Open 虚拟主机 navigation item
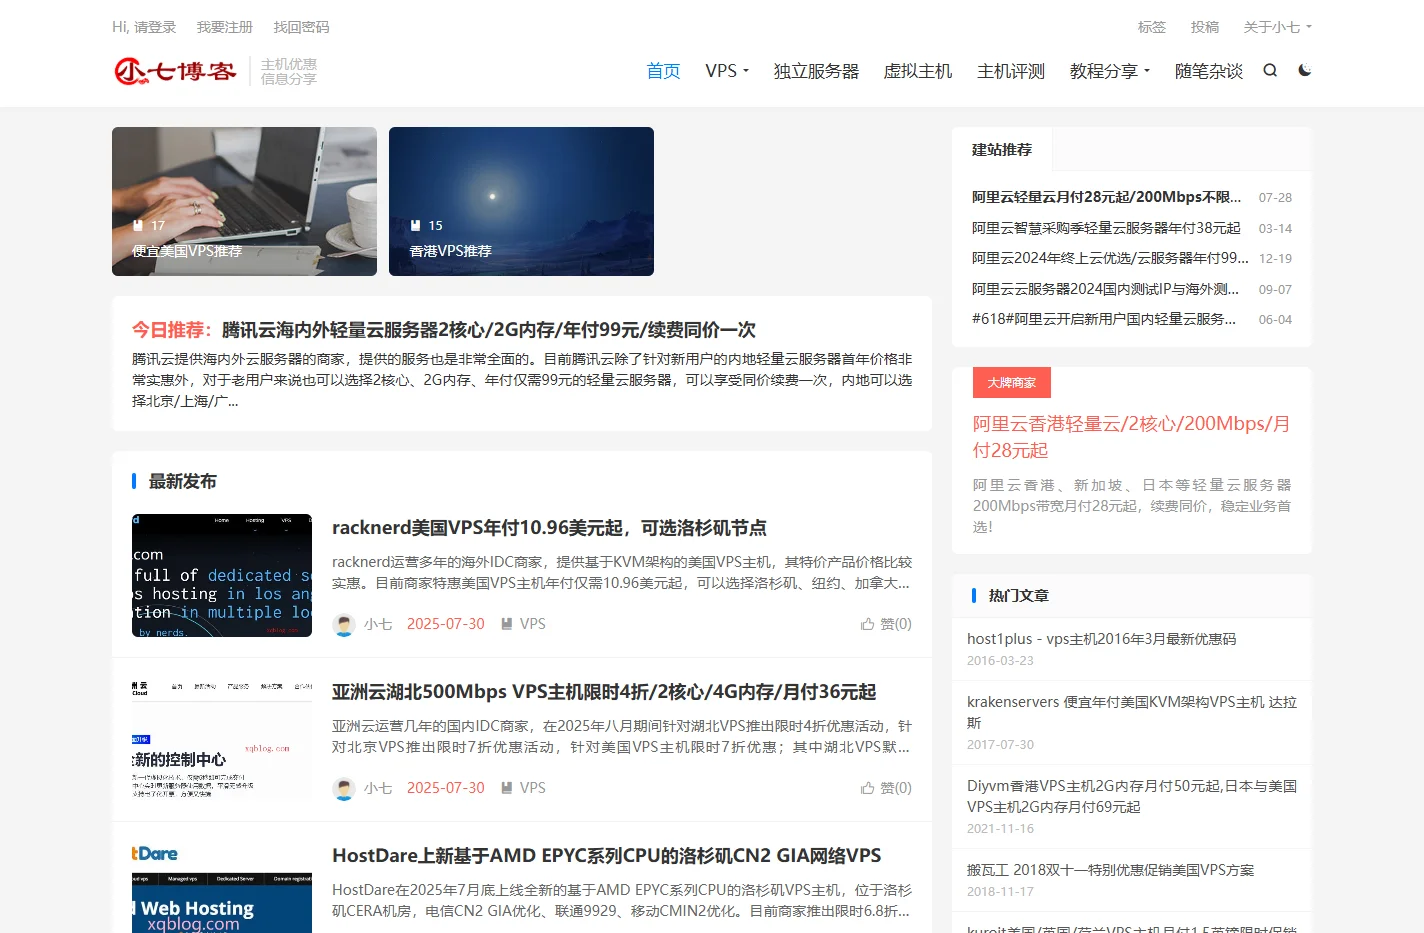 click(x=918, y=71)
